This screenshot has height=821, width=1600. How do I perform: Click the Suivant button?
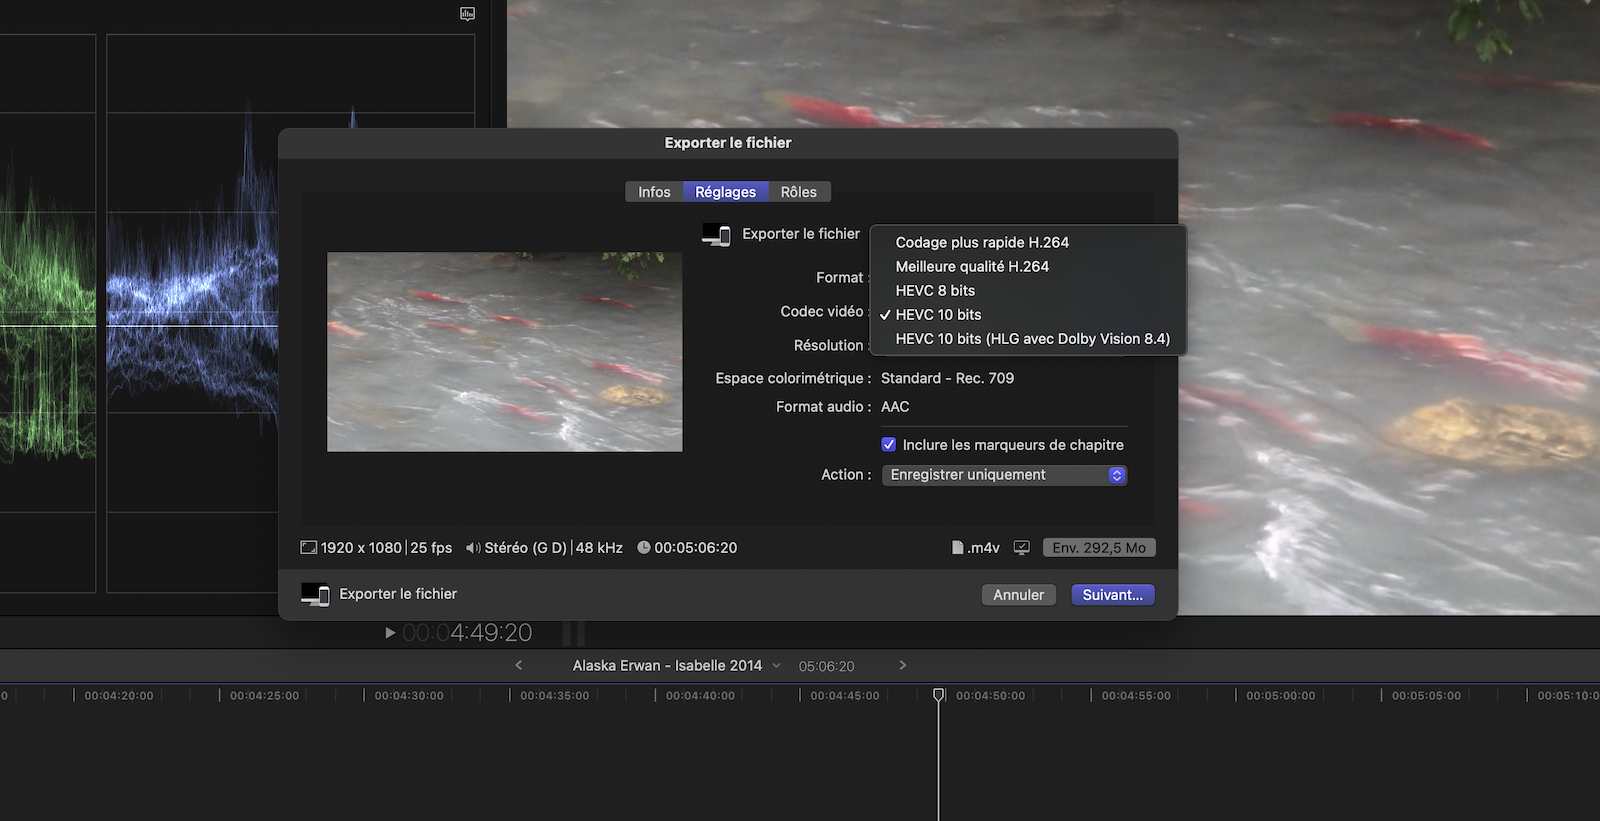pos(1112,595)
